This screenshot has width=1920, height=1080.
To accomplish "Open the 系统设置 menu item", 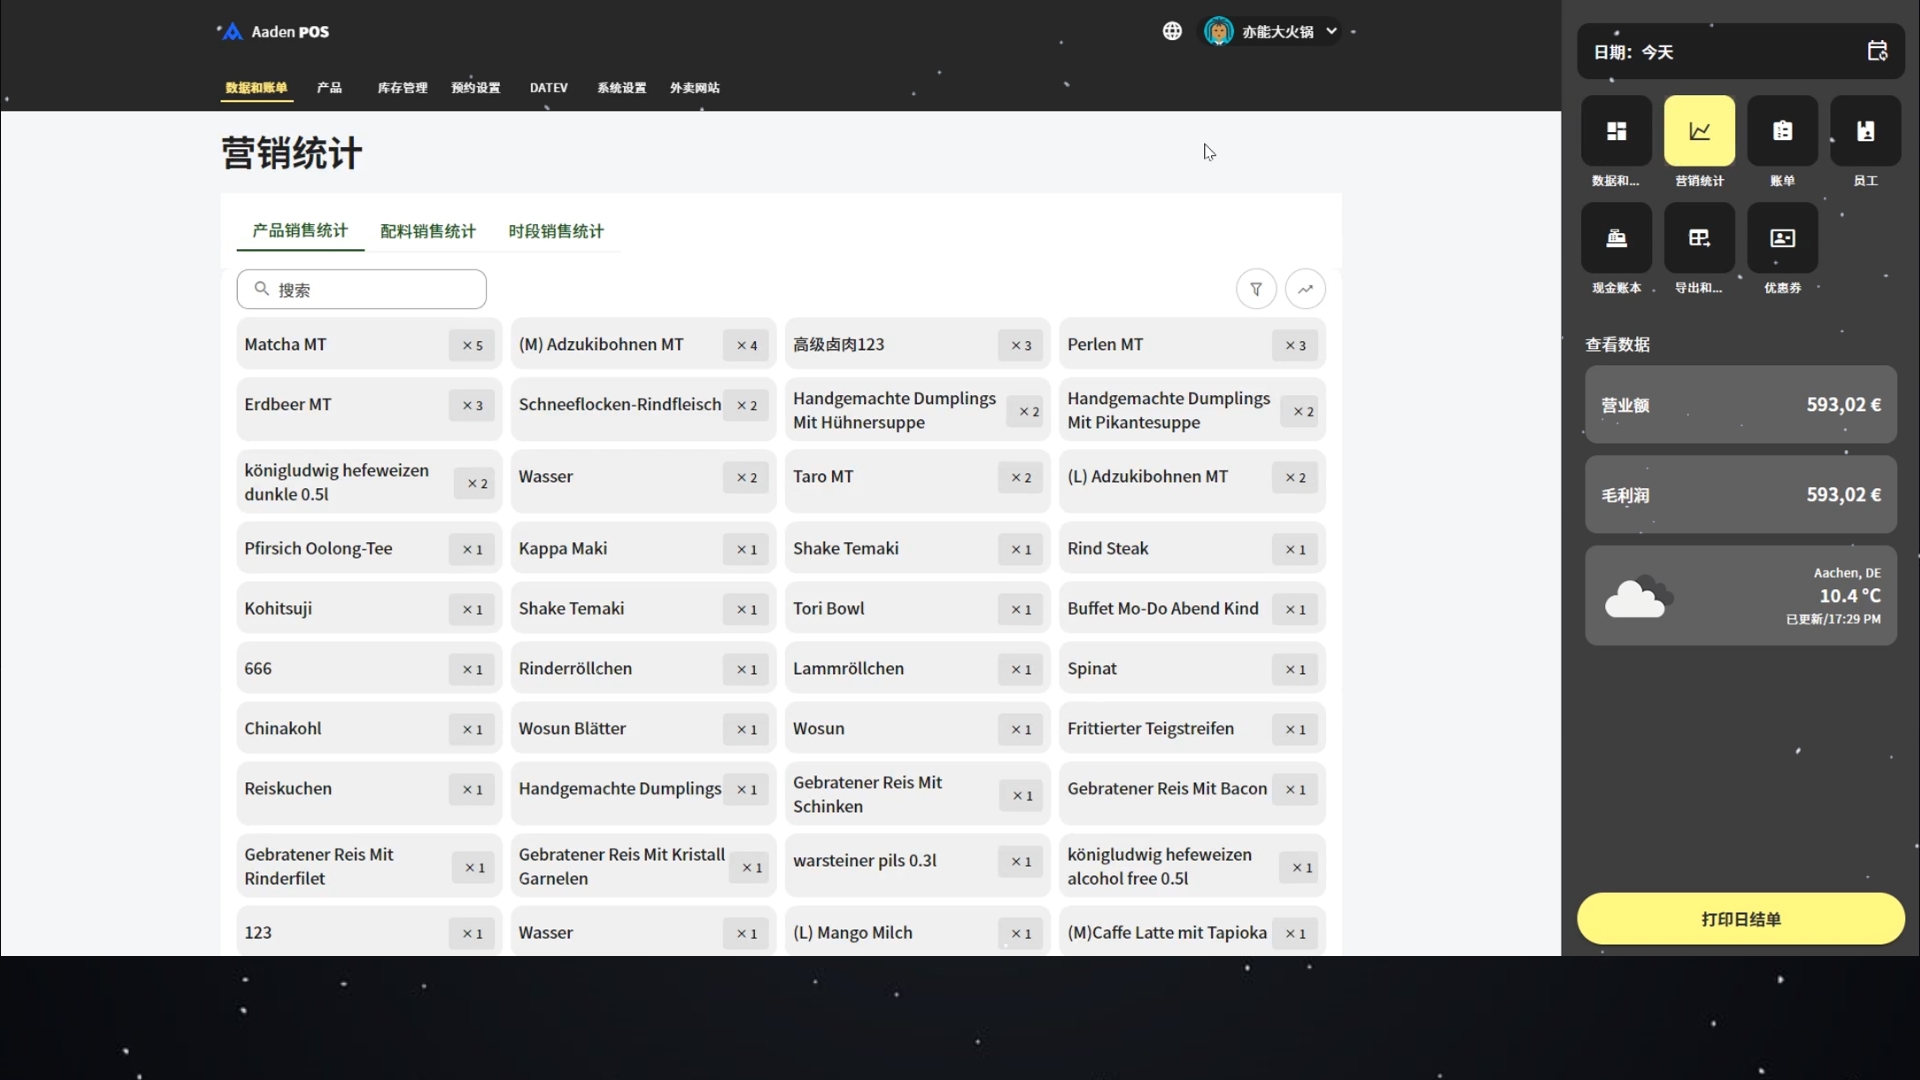I will tap(622, 88).
